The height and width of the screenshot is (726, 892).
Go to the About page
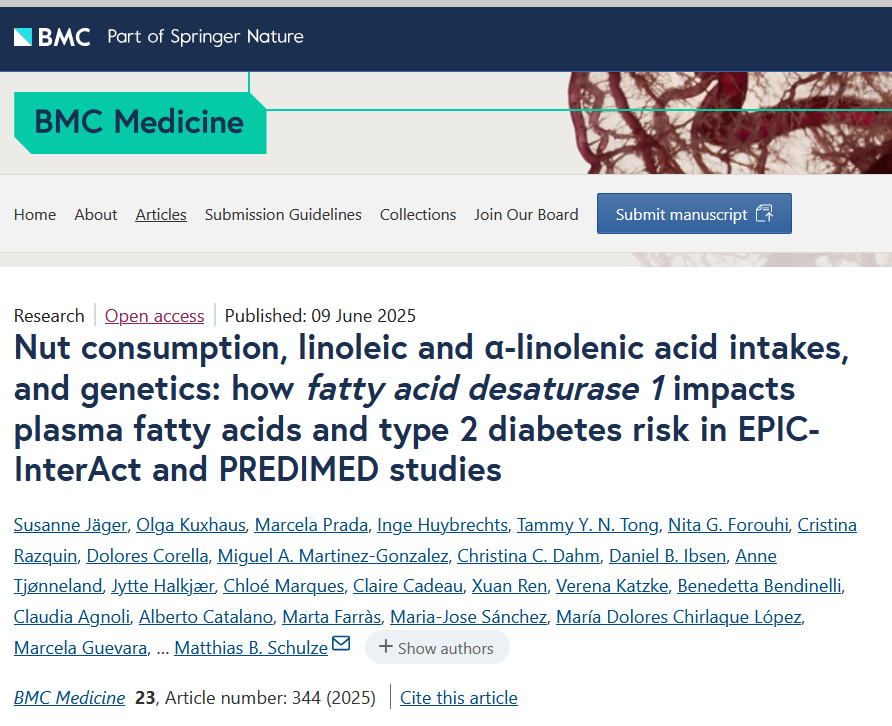pos(96,214)
